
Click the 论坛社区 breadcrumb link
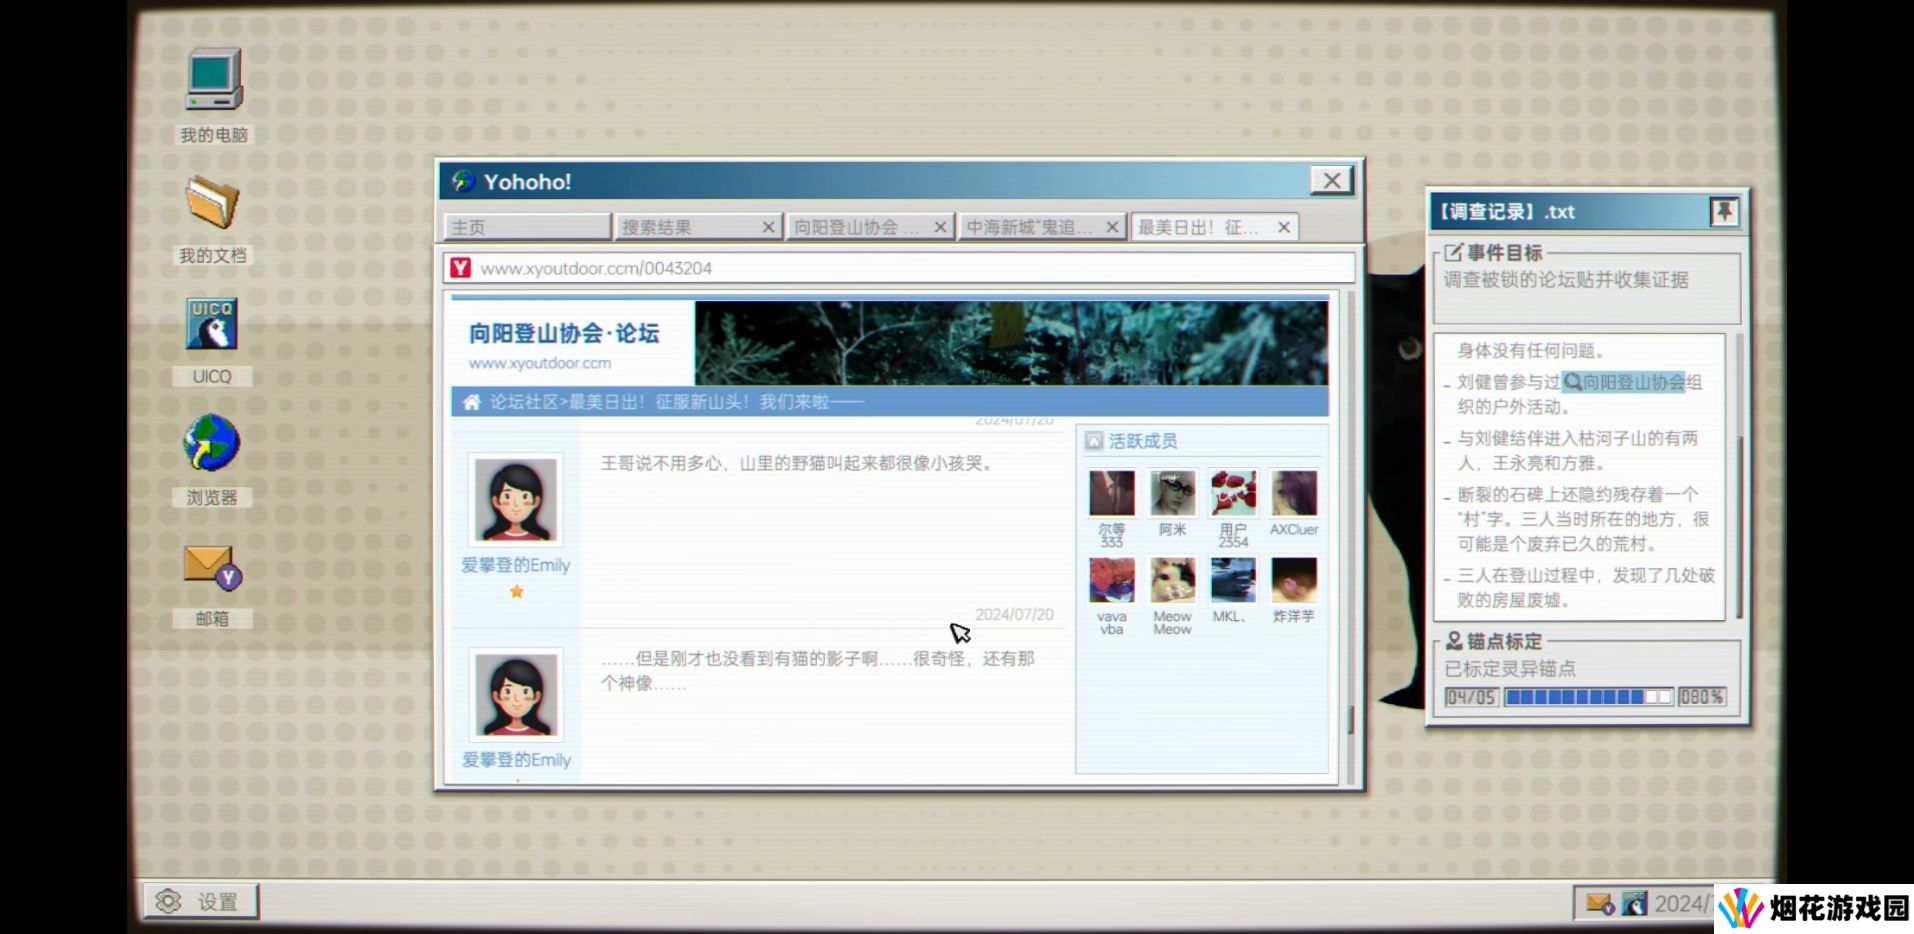tap(524, 402)
